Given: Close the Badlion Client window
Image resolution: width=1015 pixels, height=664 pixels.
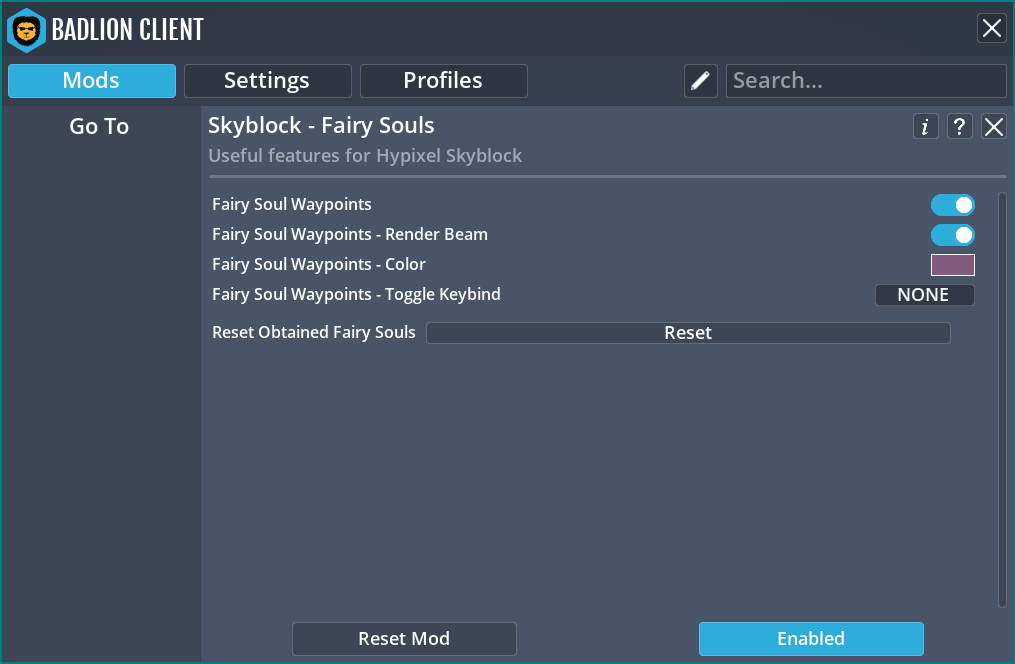Looking at the screenshot, I should tap(992, 28).
